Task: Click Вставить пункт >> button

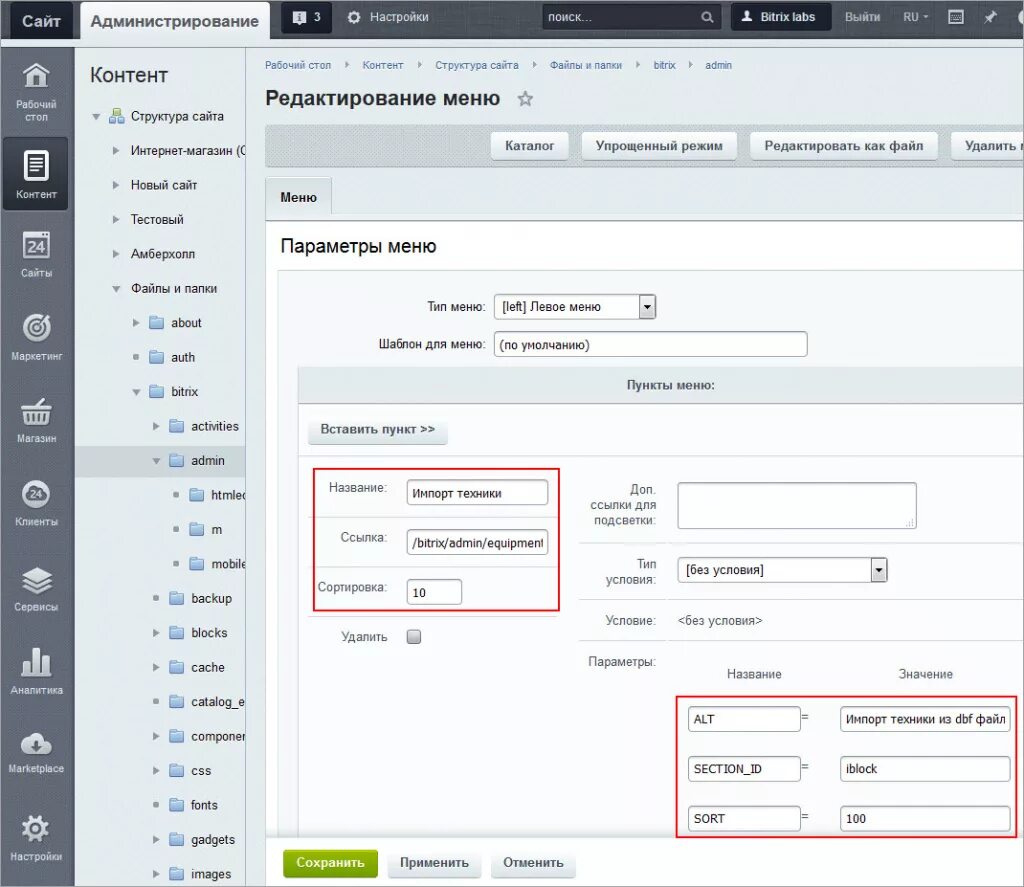Action: point(377,429)
